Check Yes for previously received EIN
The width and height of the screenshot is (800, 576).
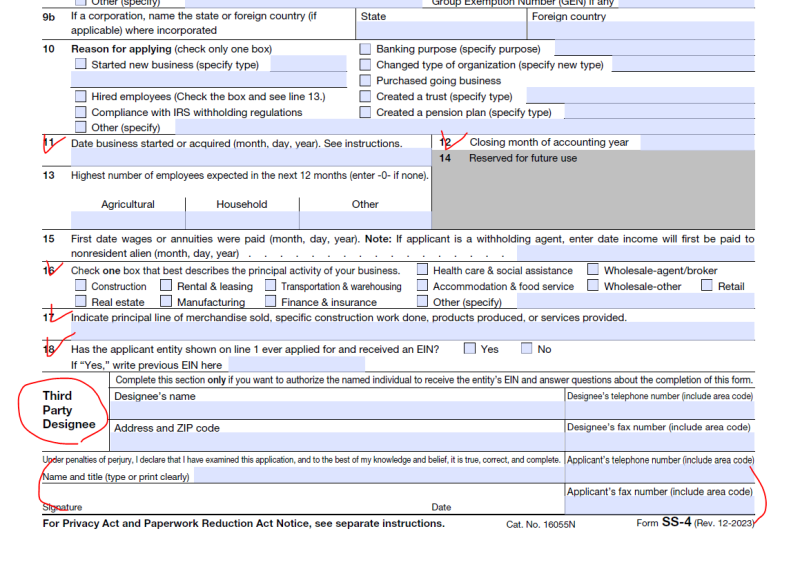click(470, 348)
